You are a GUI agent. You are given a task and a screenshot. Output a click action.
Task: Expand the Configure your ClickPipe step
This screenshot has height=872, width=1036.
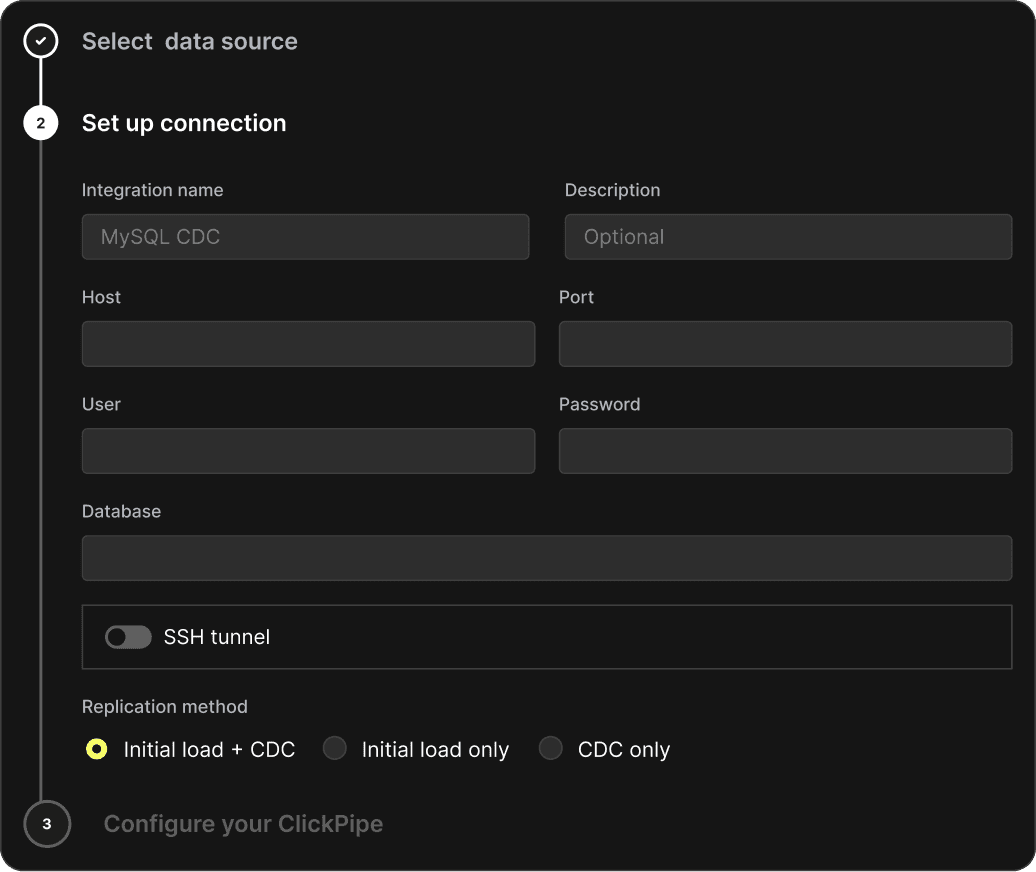click(243, 824)
